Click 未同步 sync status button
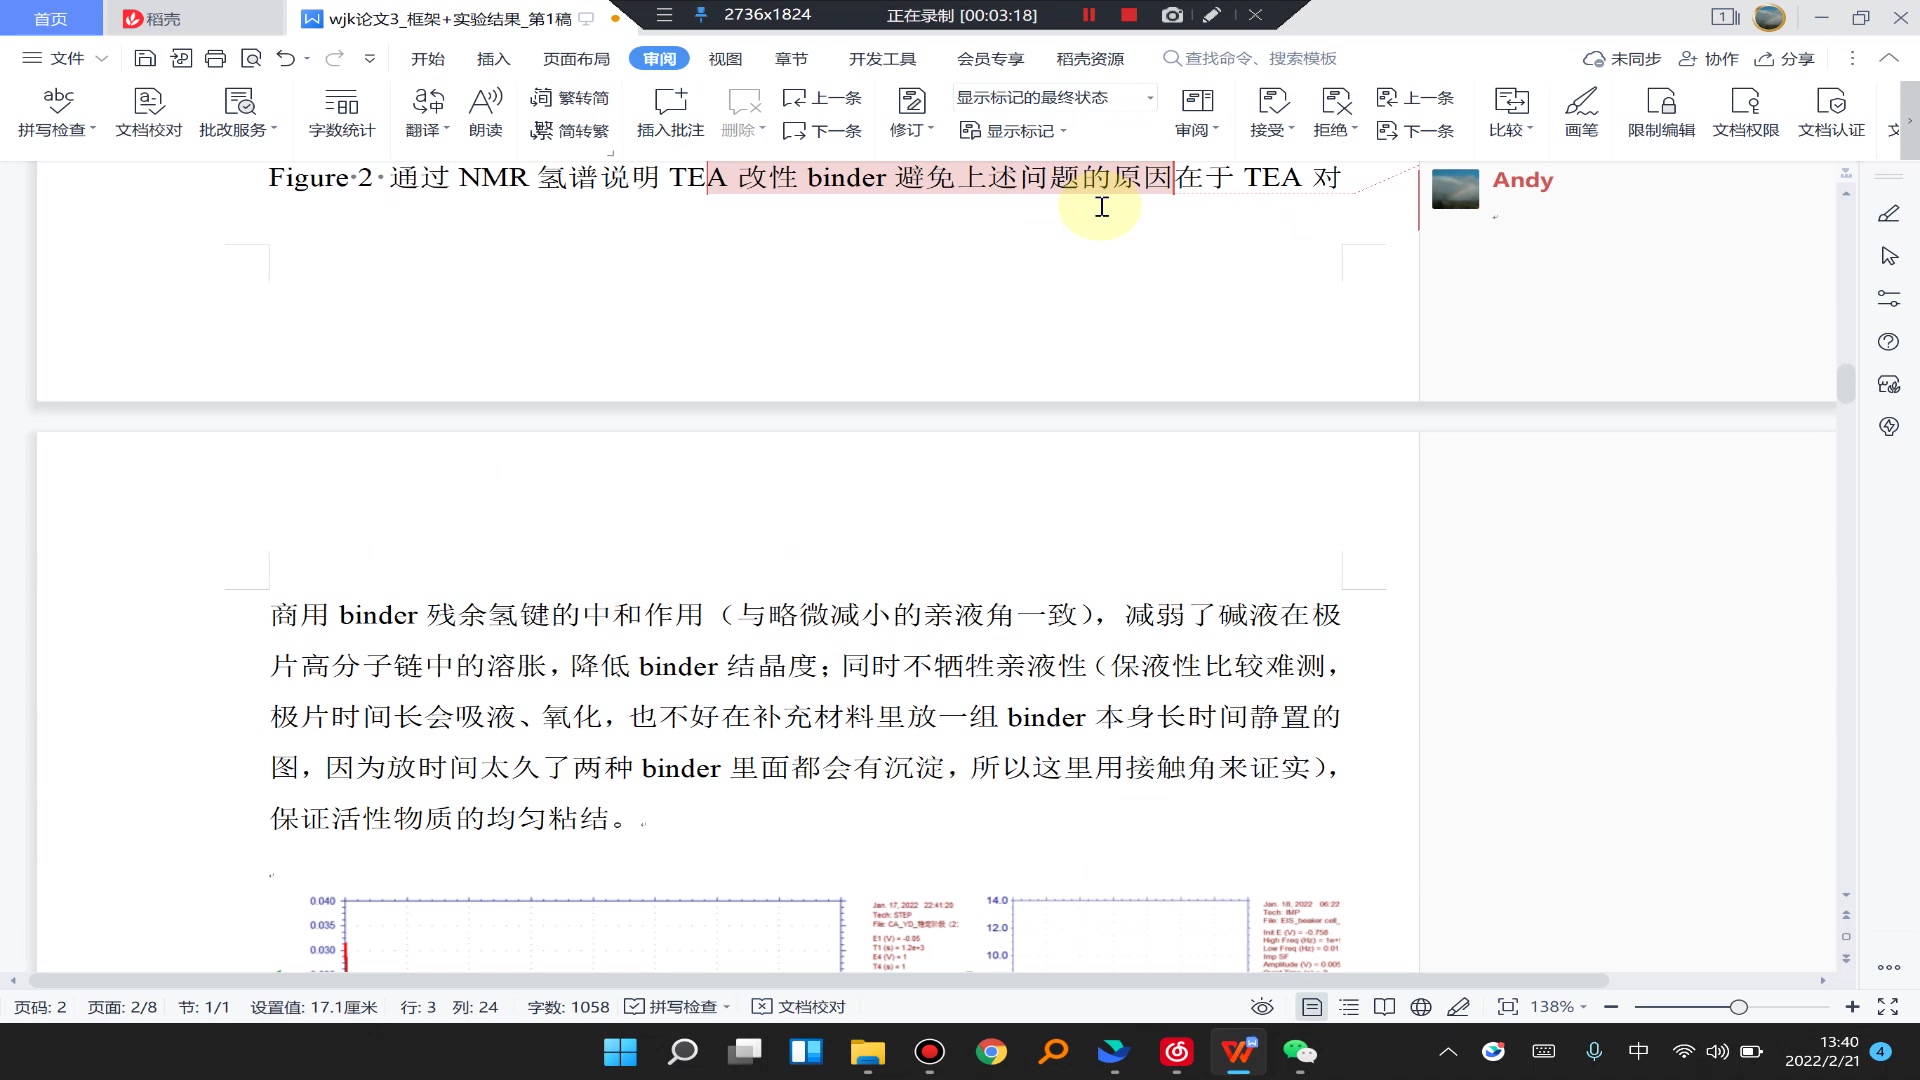Screen dimensions: 1920x1080 click(1622, 59)
